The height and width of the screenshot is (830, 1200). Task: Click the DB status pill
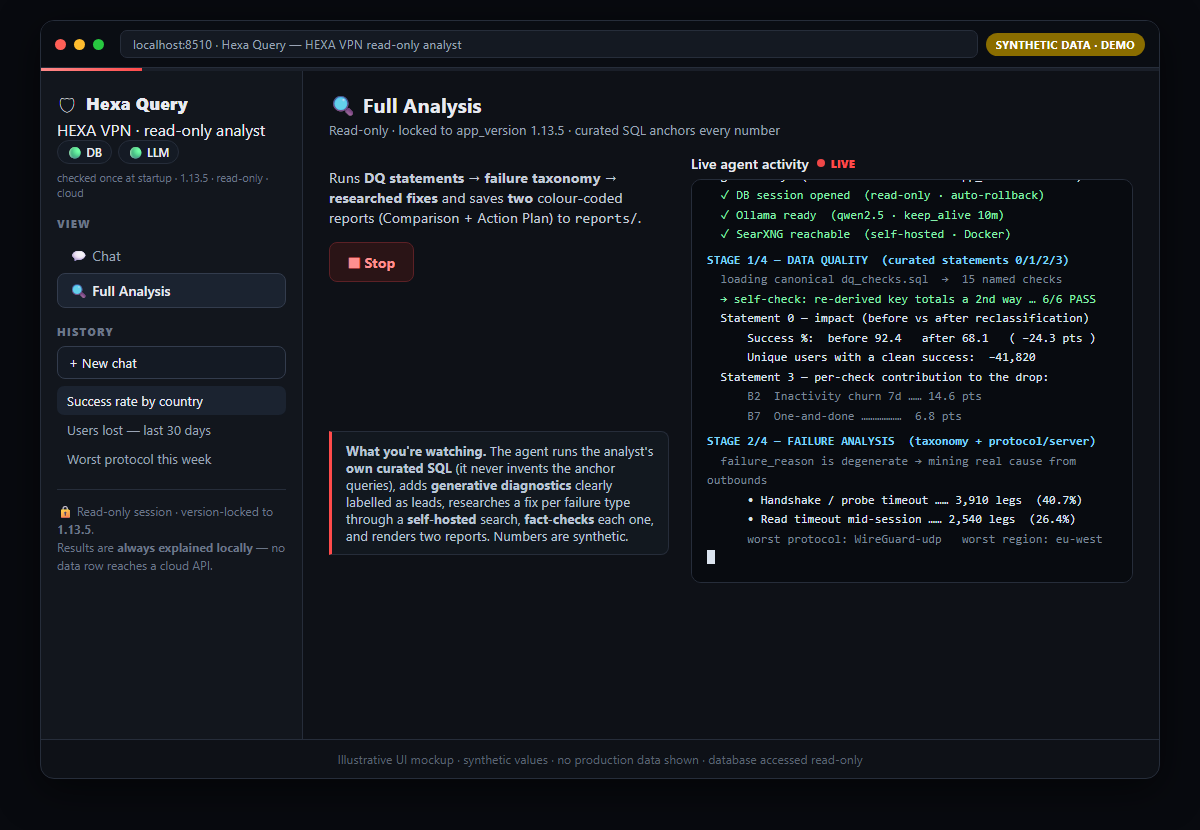coord(85,153)
